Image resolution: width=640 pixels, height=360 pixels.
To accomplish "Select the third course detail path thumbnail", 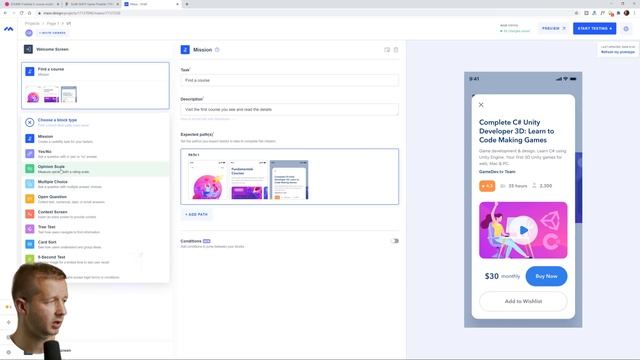I will tap(289, 180).
